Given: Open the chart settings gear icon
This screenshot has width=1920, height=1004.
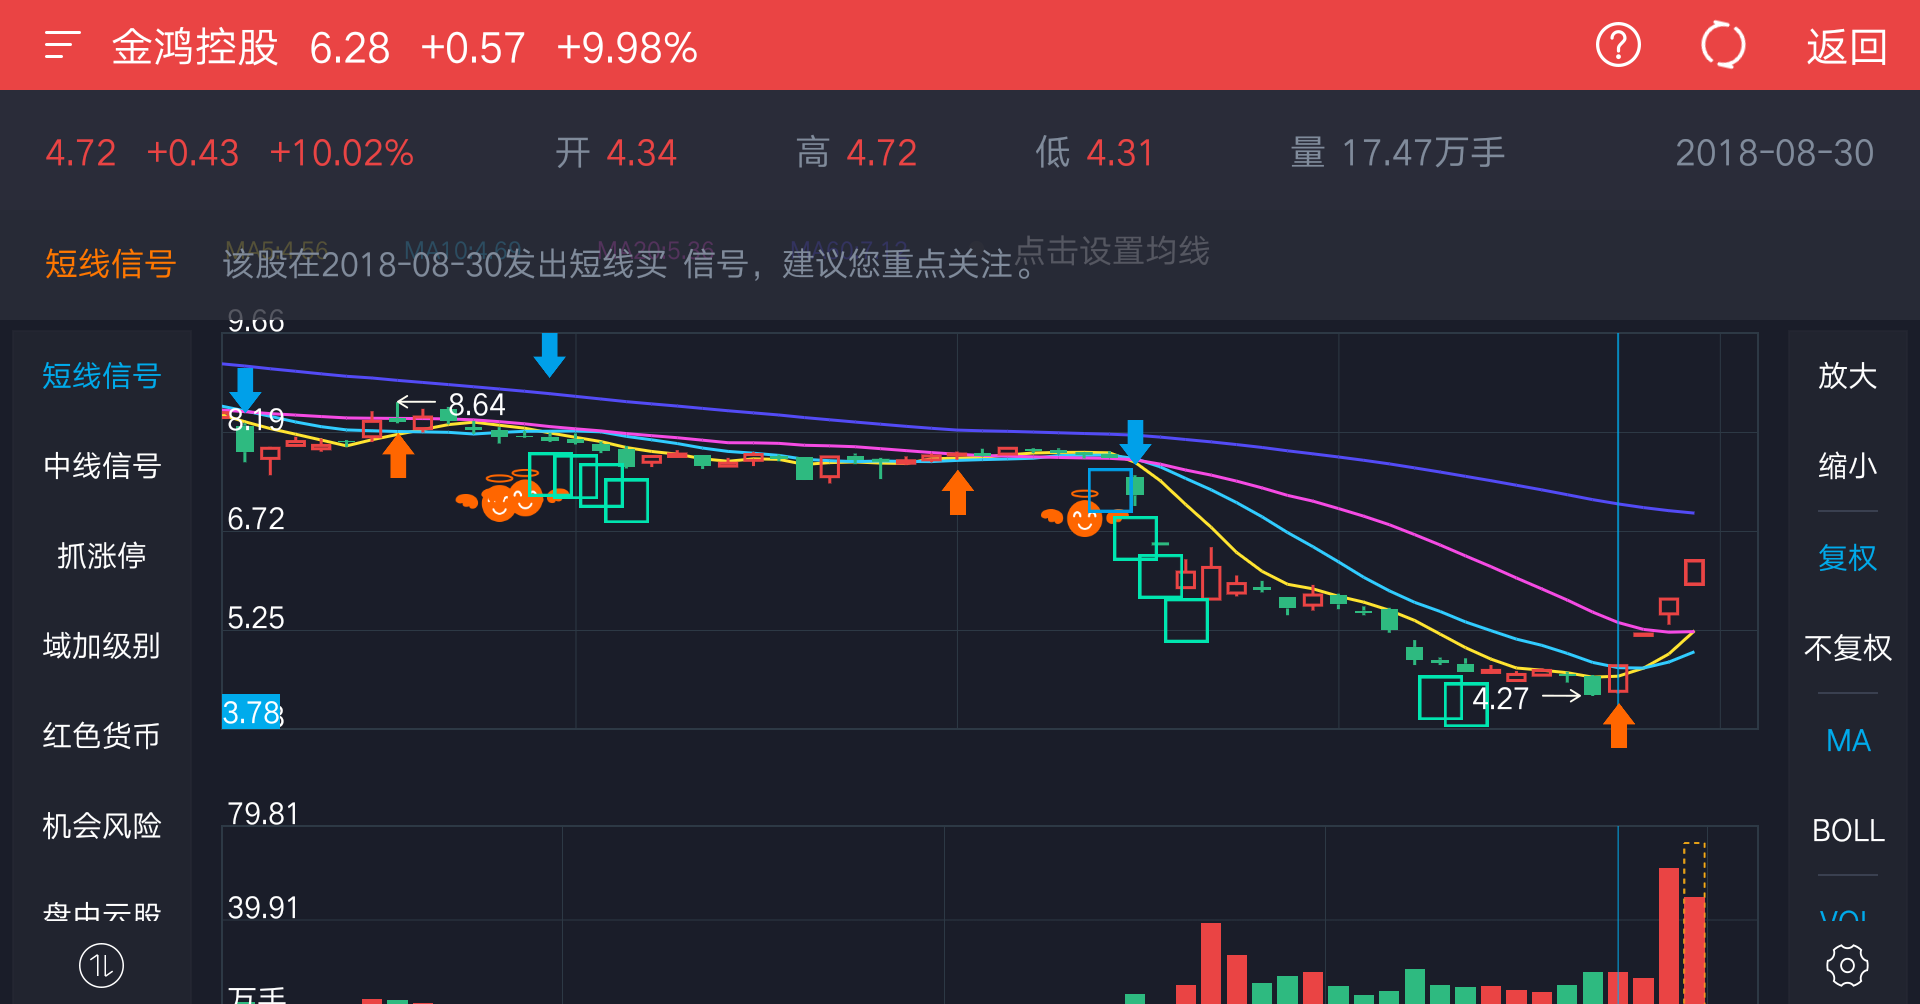Looking at the screenshot, I should (1847, 966).
